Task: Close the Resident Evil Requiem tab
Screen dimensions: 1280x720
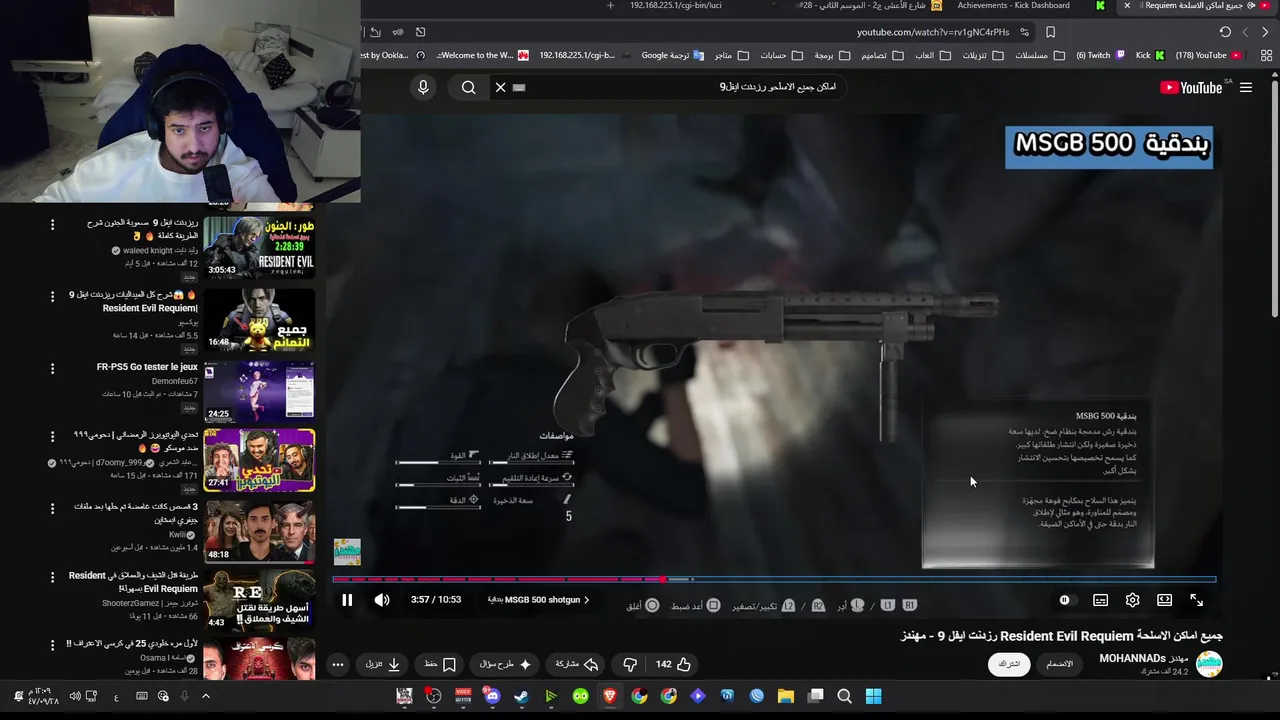Action: [1127, 5]
